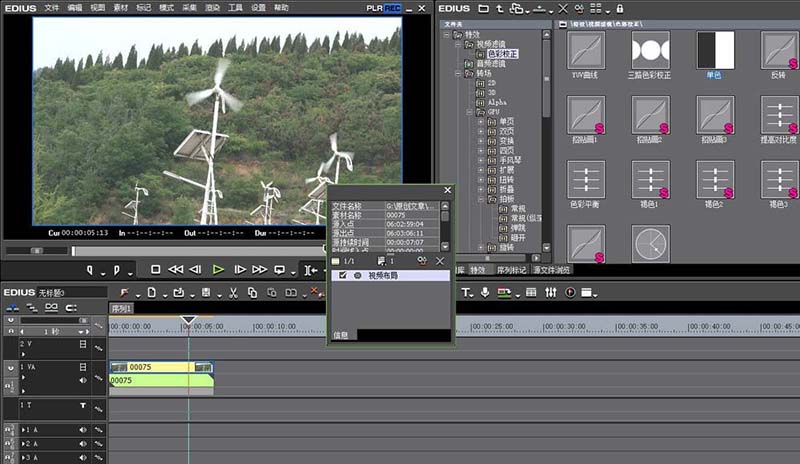Select the YUV曲线 effect thumbnail

click(x=586, y=50)
